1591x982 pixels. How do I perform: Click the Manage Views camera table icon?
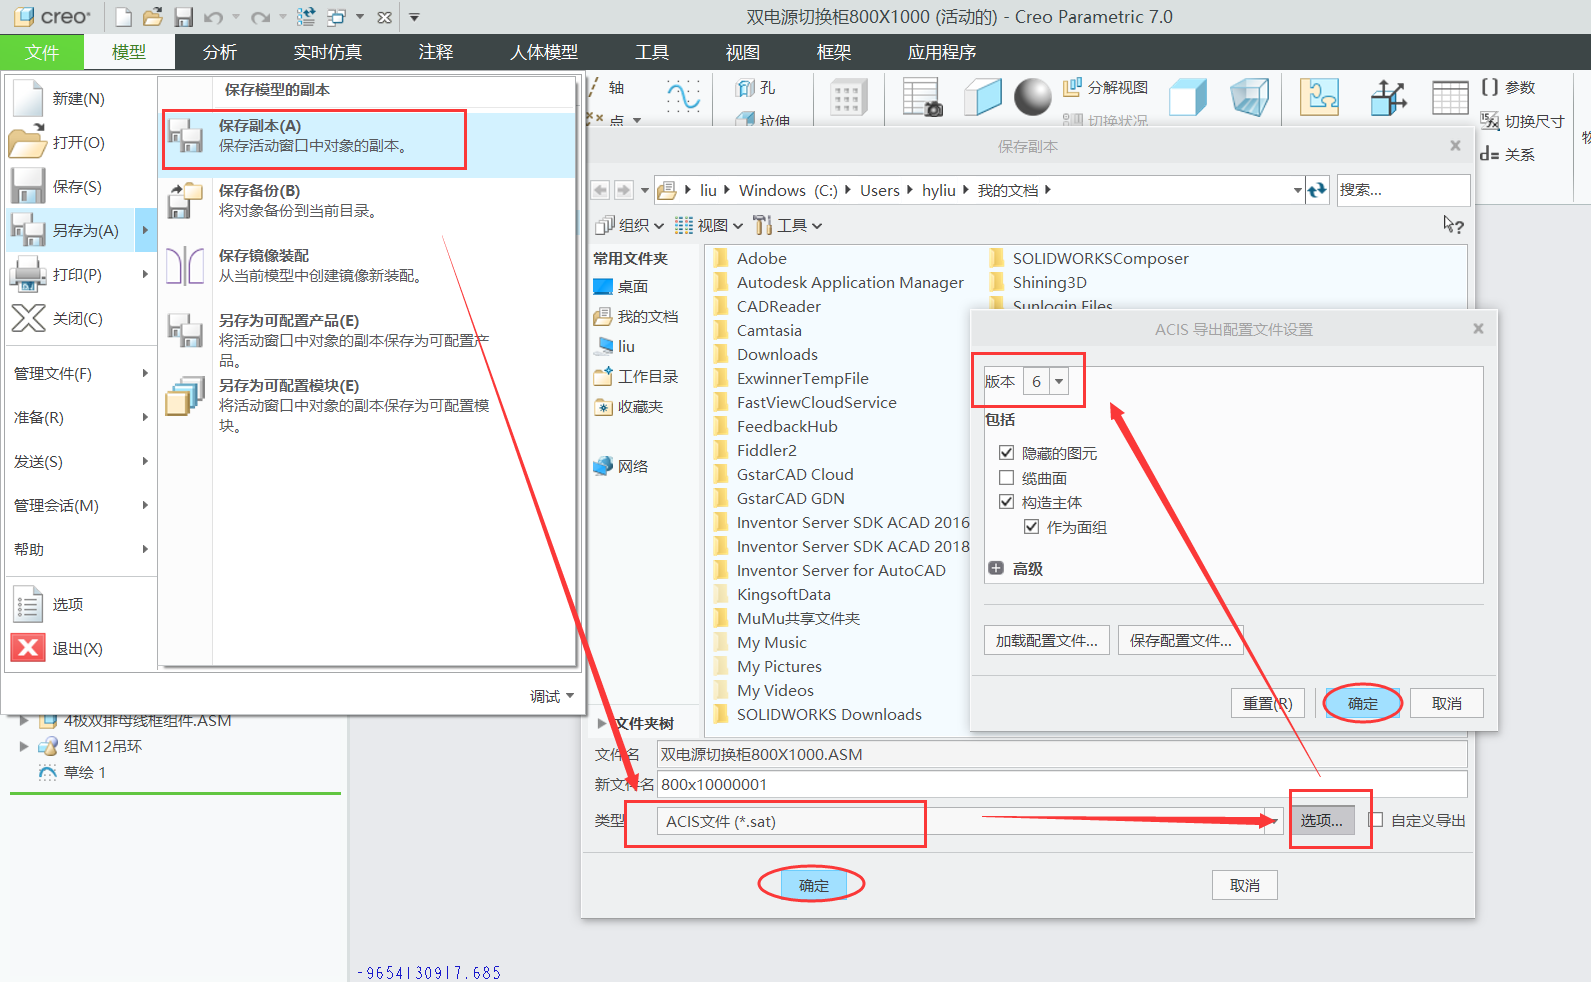click(x=922, y=98)
